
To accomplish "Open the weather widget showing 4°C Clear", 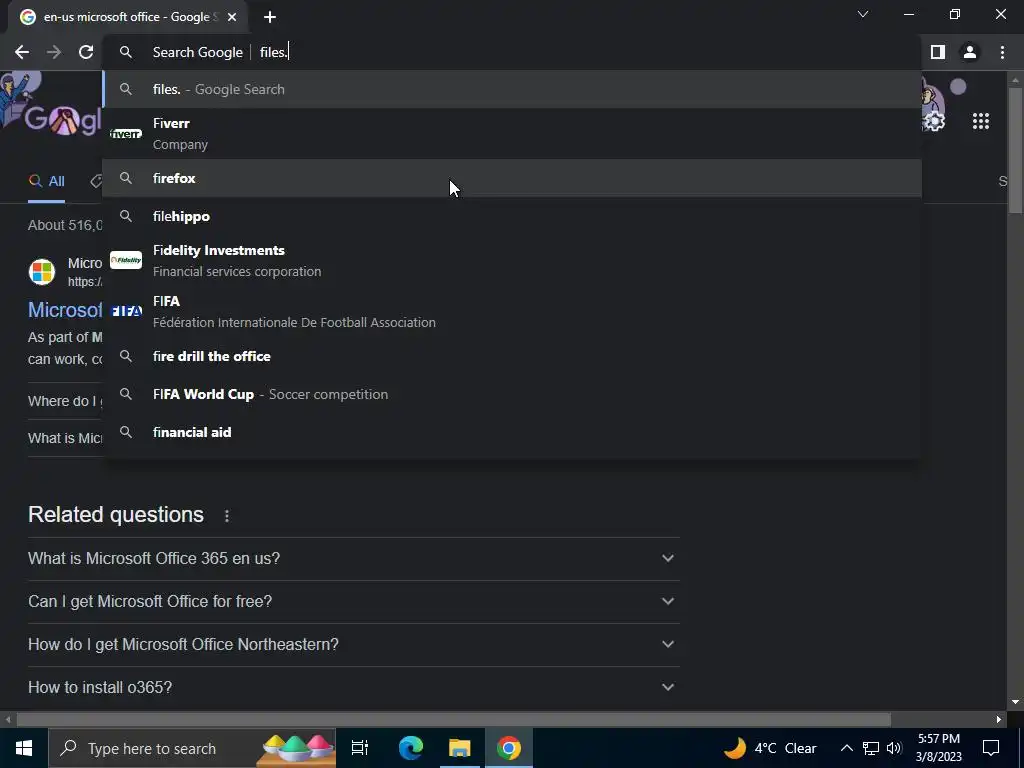I will point(771,748).
